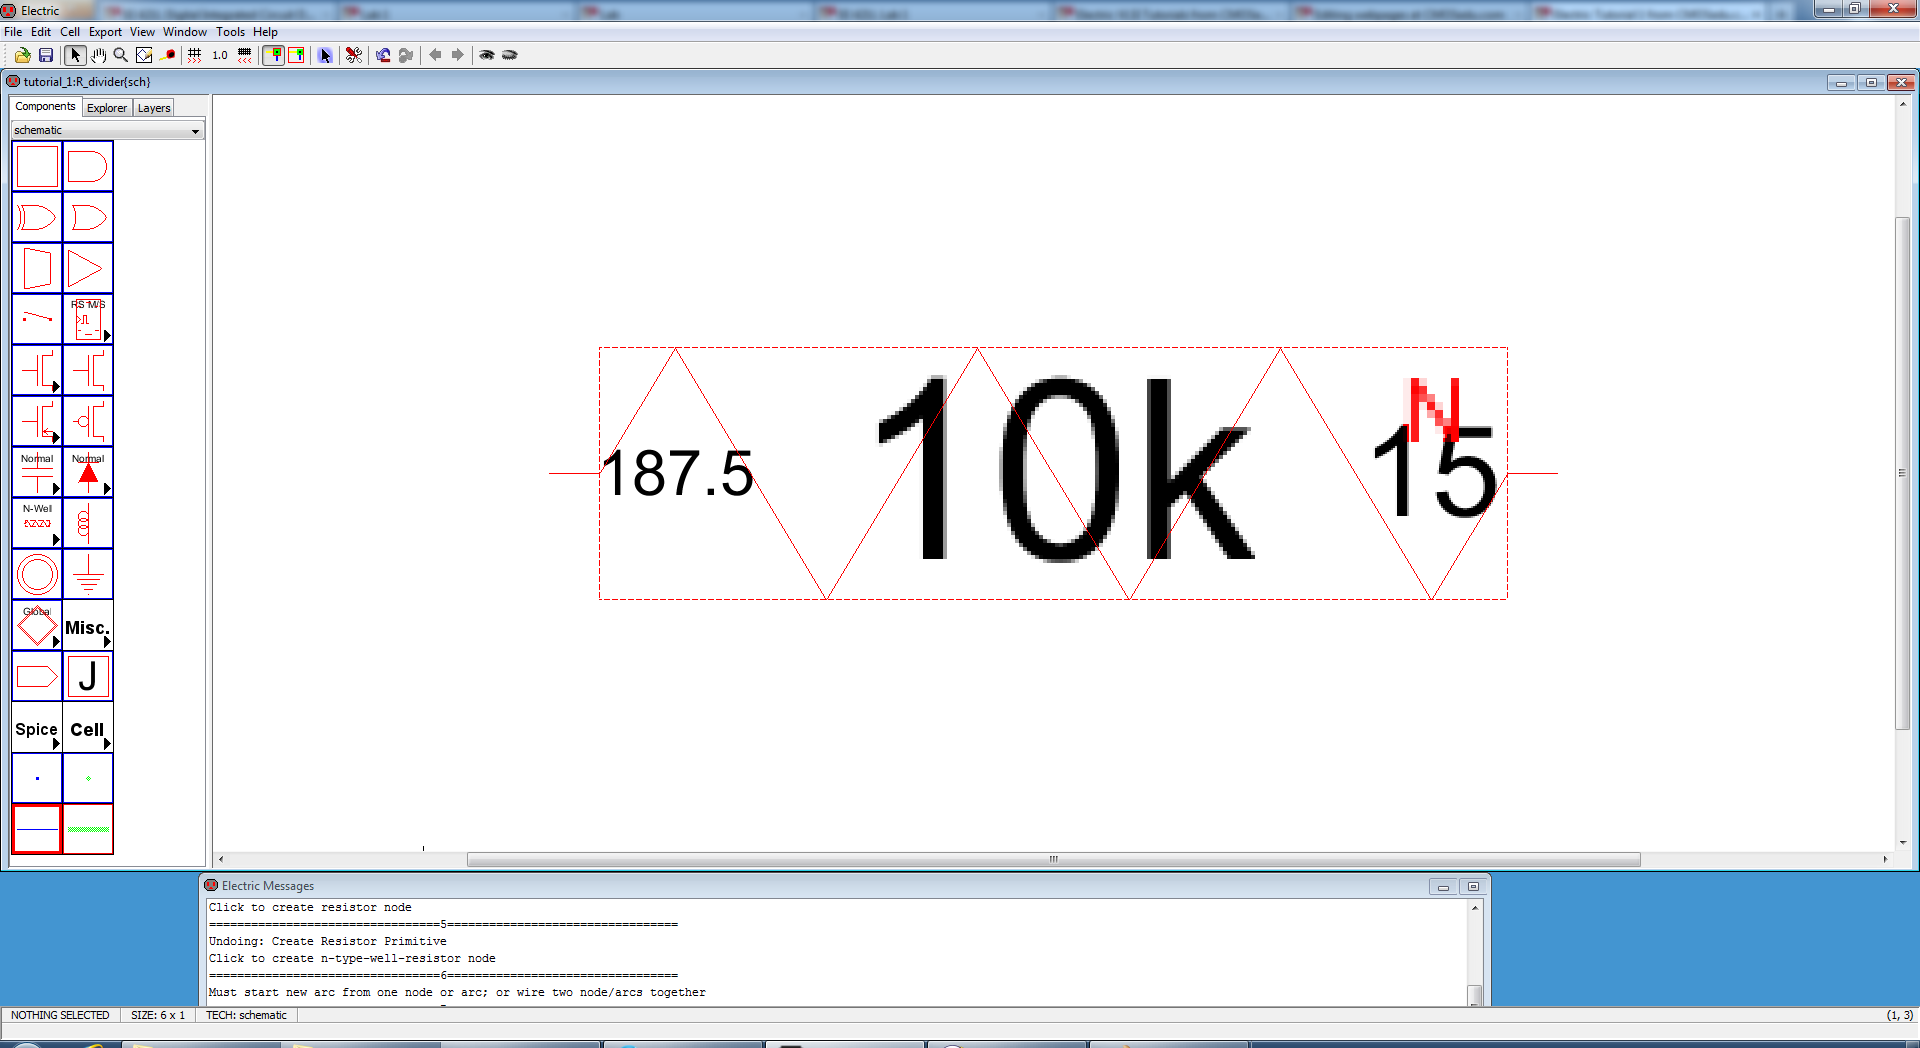Open preferences via wrench-screwdriver icon
This screenshot has height=1048, width=1920.
354,55
